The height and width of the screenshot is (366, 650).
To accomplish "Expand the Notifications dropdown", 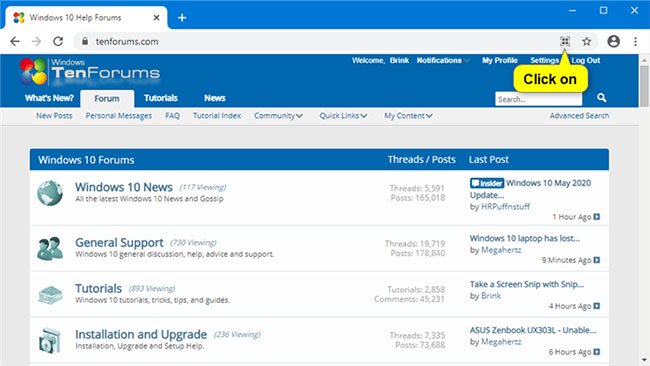I will [x=443, y=61].
